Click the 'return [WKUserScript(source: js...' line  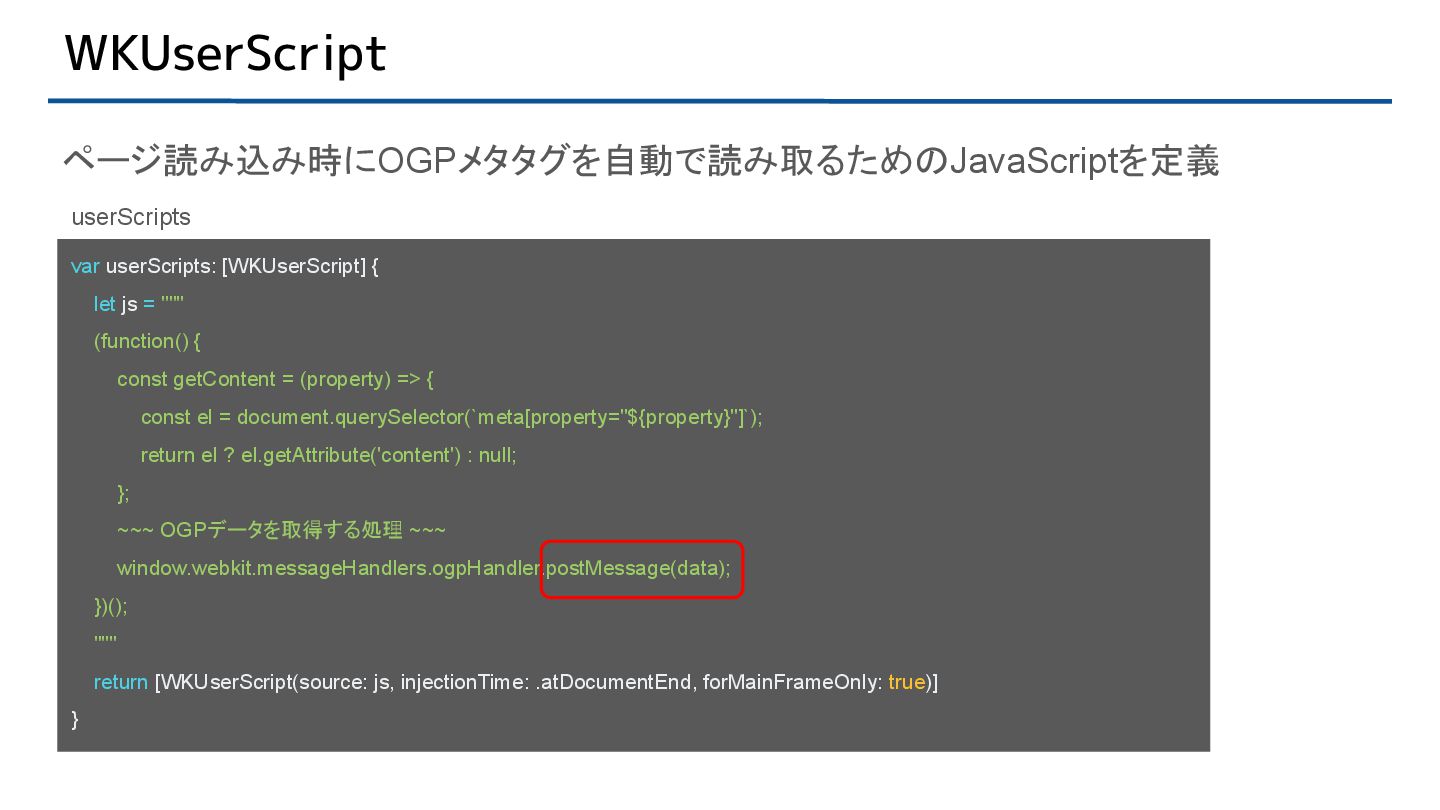pos(516,682)
